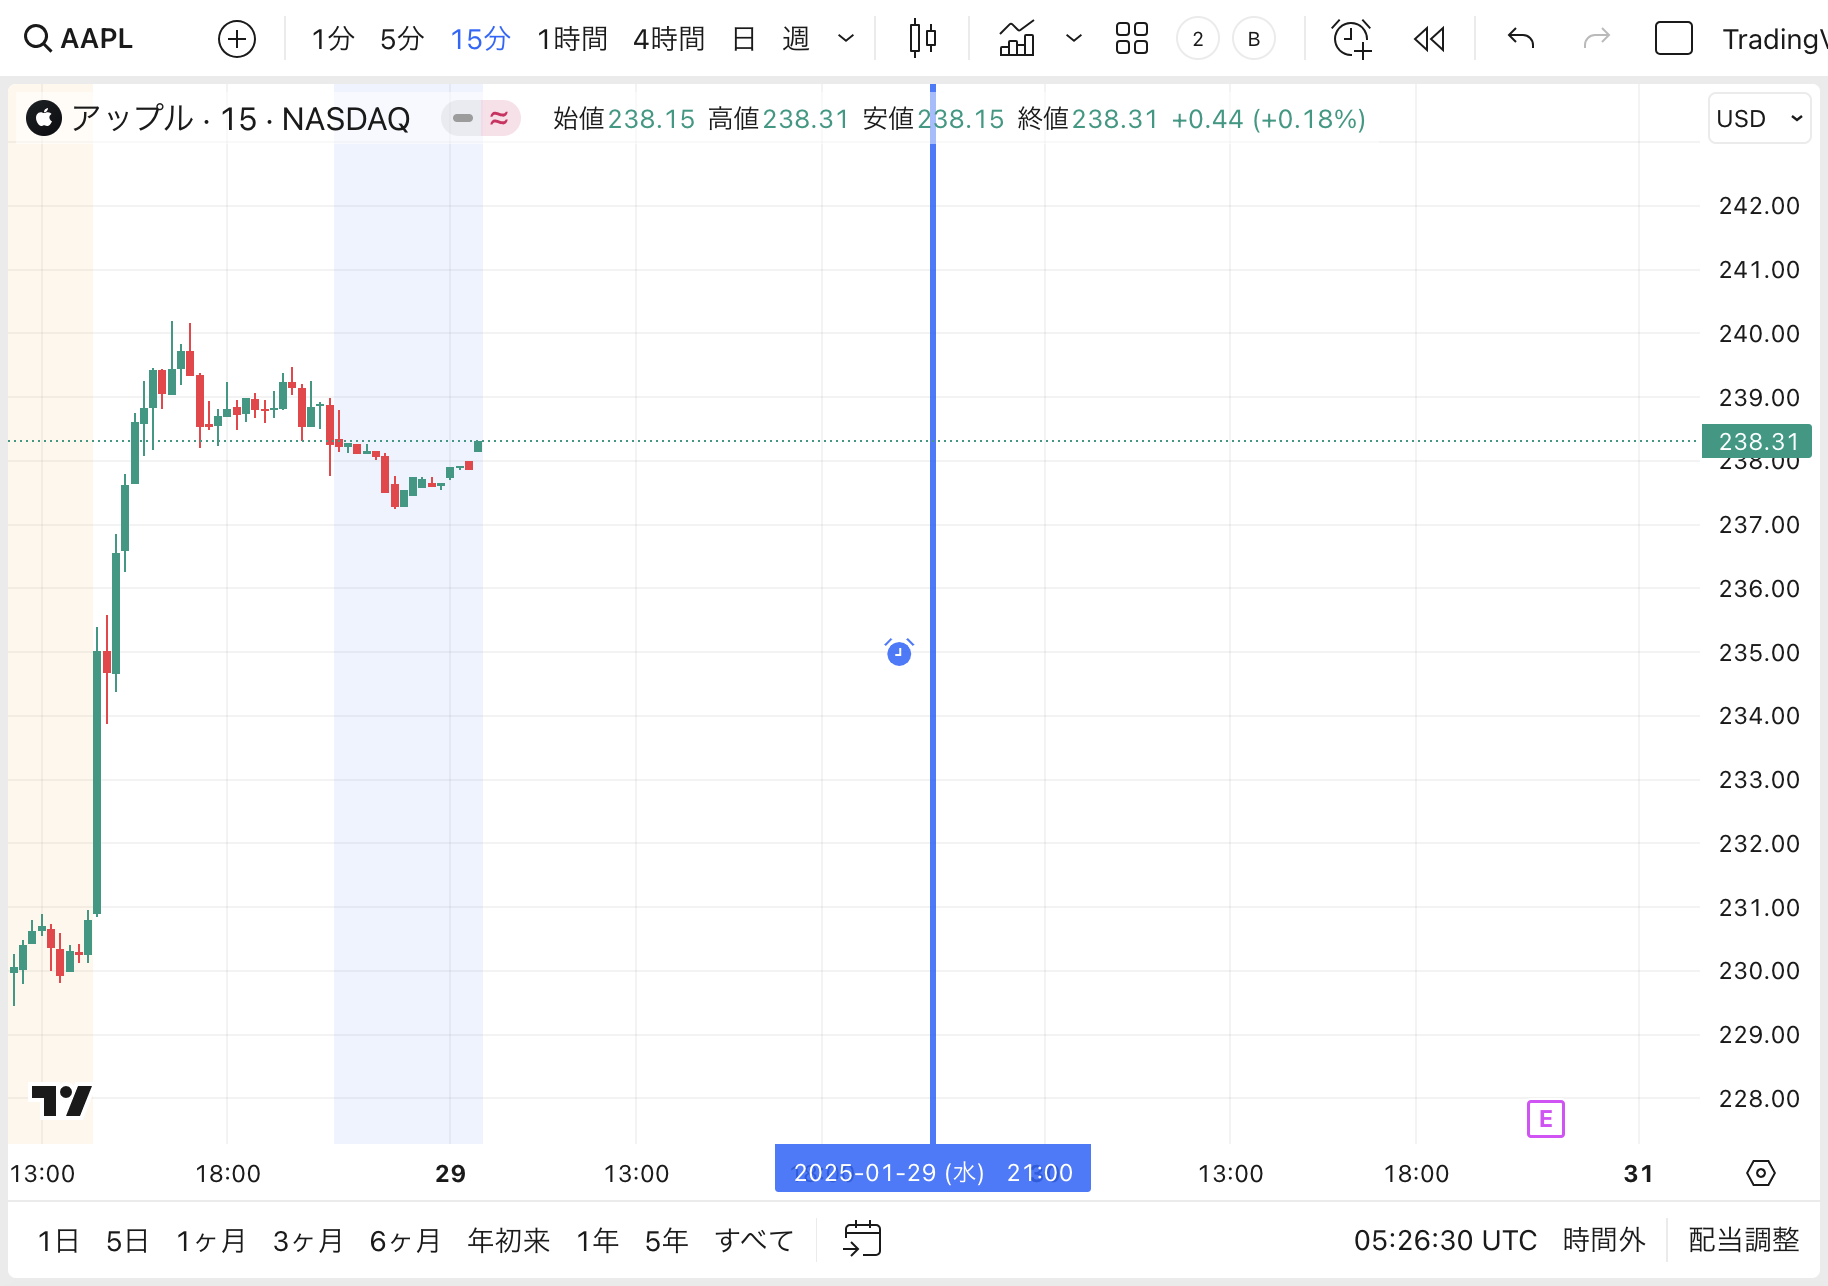This screenshot has height=1286, width=1828.
Task: Switch to the 1時間 interval
Action: pyautogui.click(x=572, y=39)
